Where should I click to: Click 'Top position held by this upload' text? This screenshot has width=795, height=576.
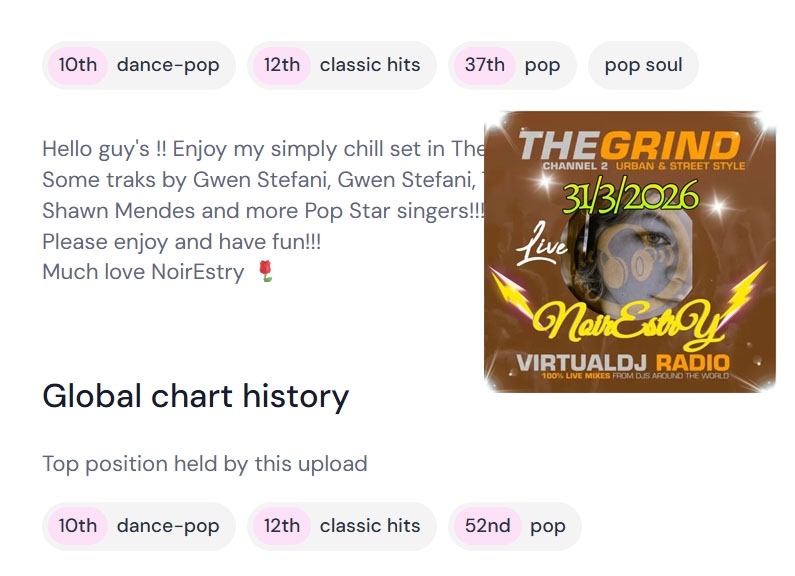tap(204, 464)
